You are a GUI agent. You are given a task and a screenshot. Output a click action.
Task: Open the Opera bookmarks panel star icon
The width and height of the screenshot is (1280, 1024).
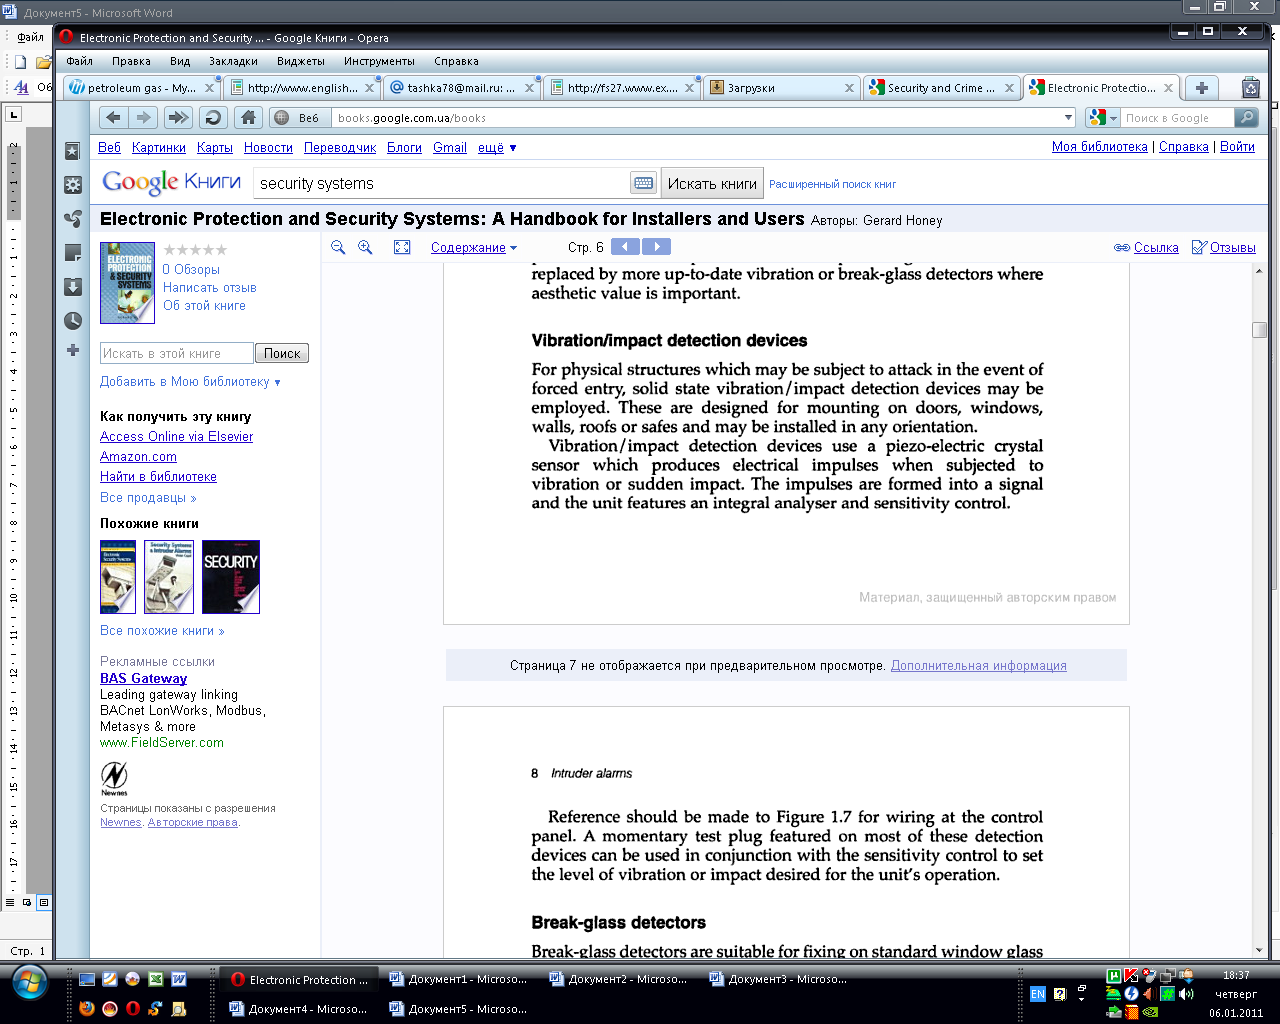73,151
